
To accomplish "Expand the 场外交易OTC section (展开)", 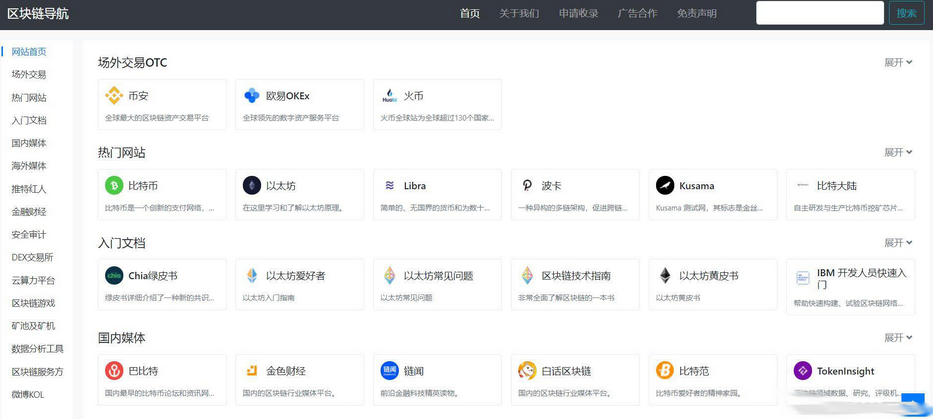I will (898, 62).
